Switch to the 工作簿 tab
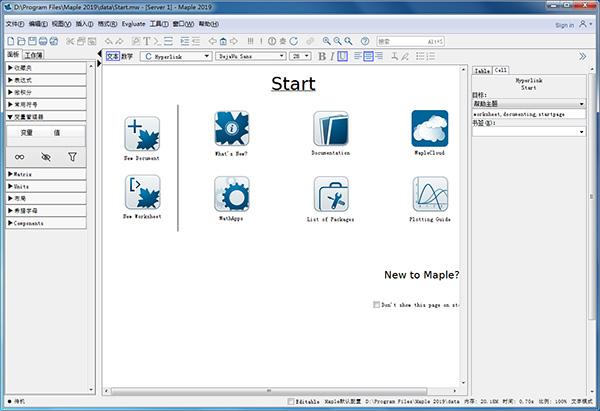 [34, 55]
